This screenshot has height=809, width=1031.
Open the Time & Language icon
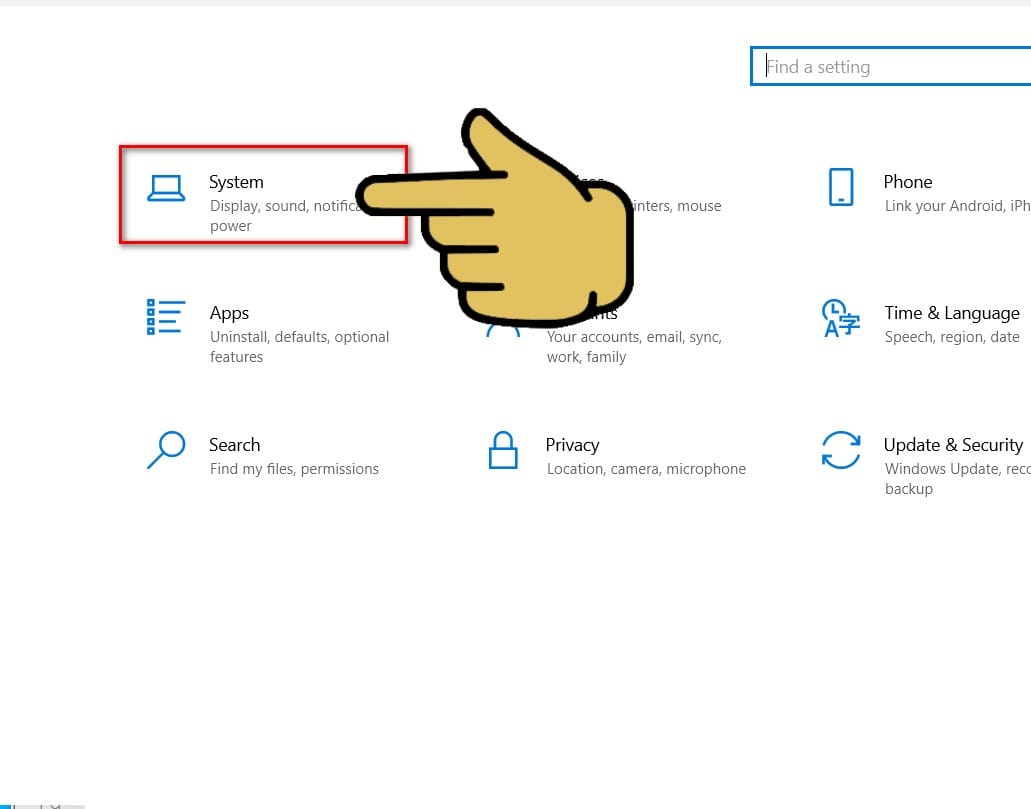(x=840, y=318)
